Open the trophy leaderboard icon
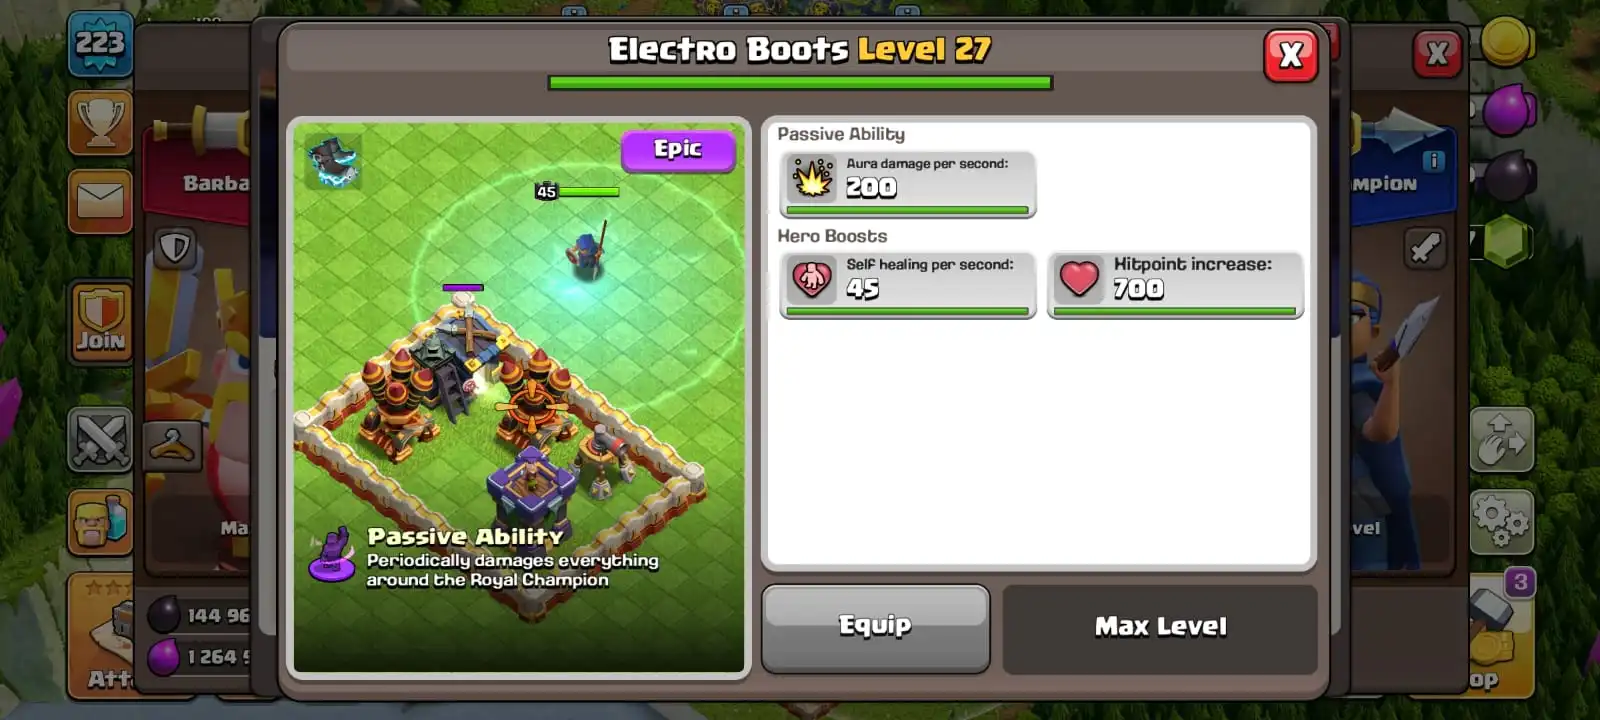The image size is (1600, 720). click(x=100, y=123)
